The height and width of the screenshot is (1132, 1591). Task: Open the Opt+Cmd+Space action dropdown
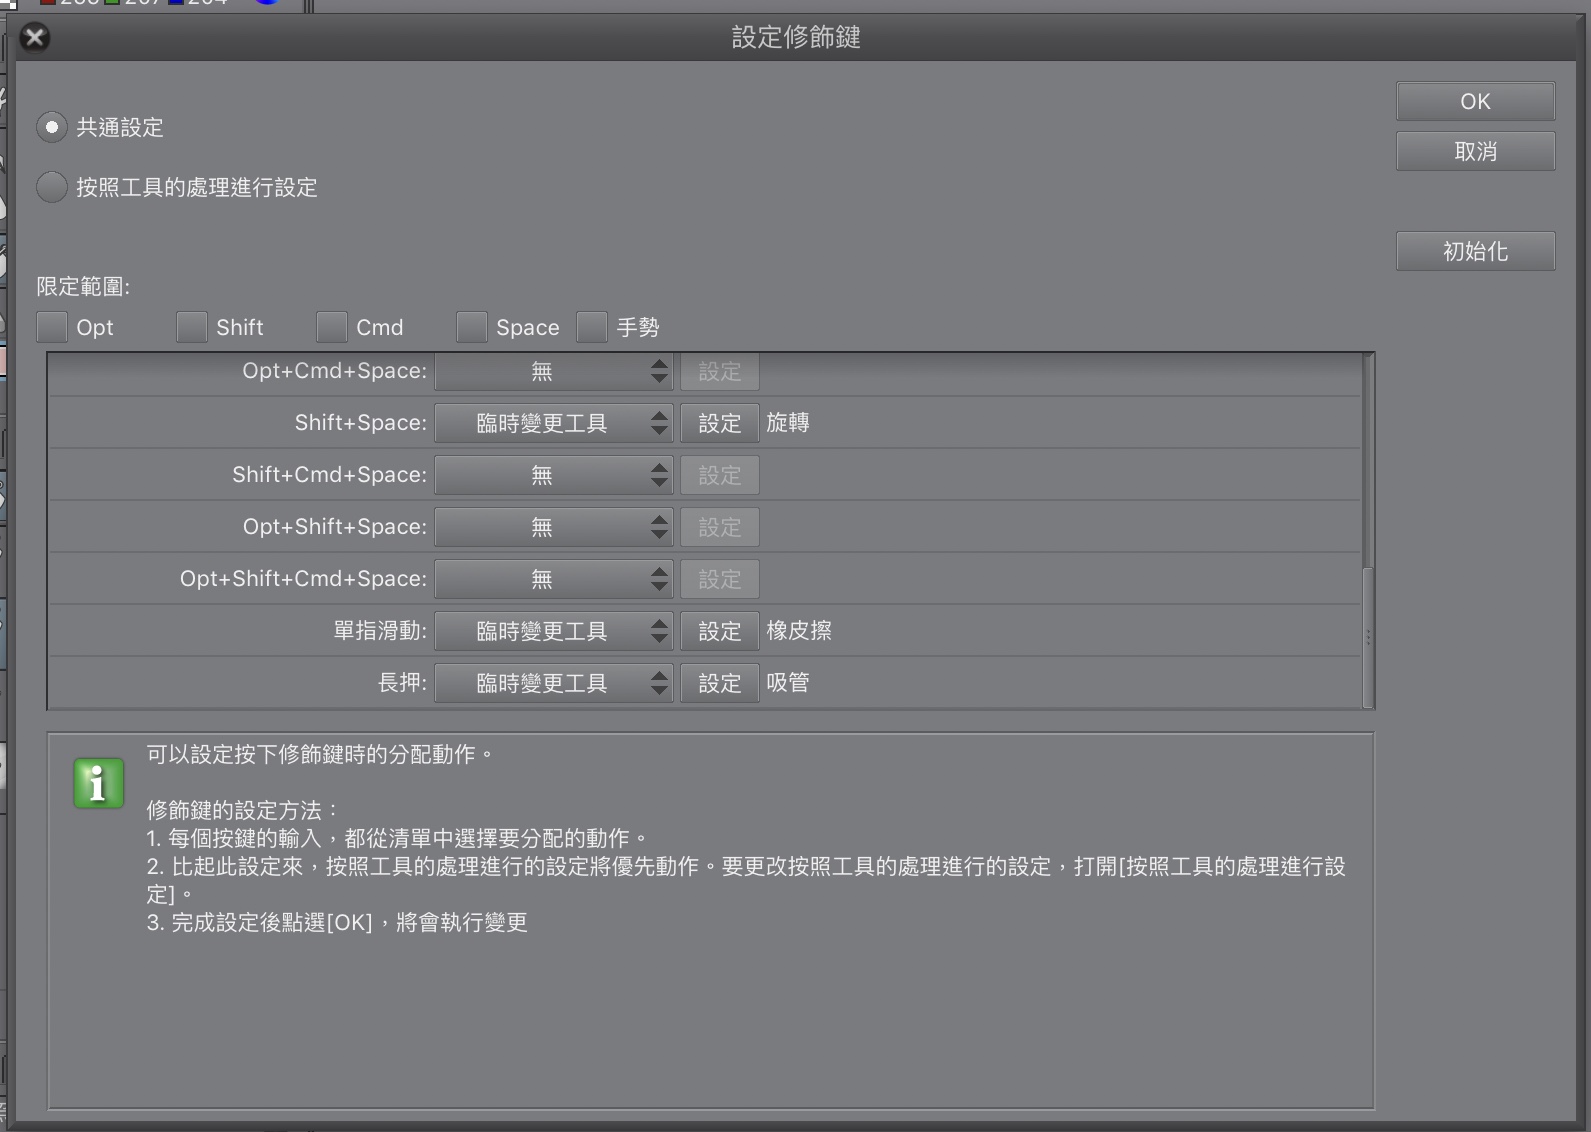[553, 371]
